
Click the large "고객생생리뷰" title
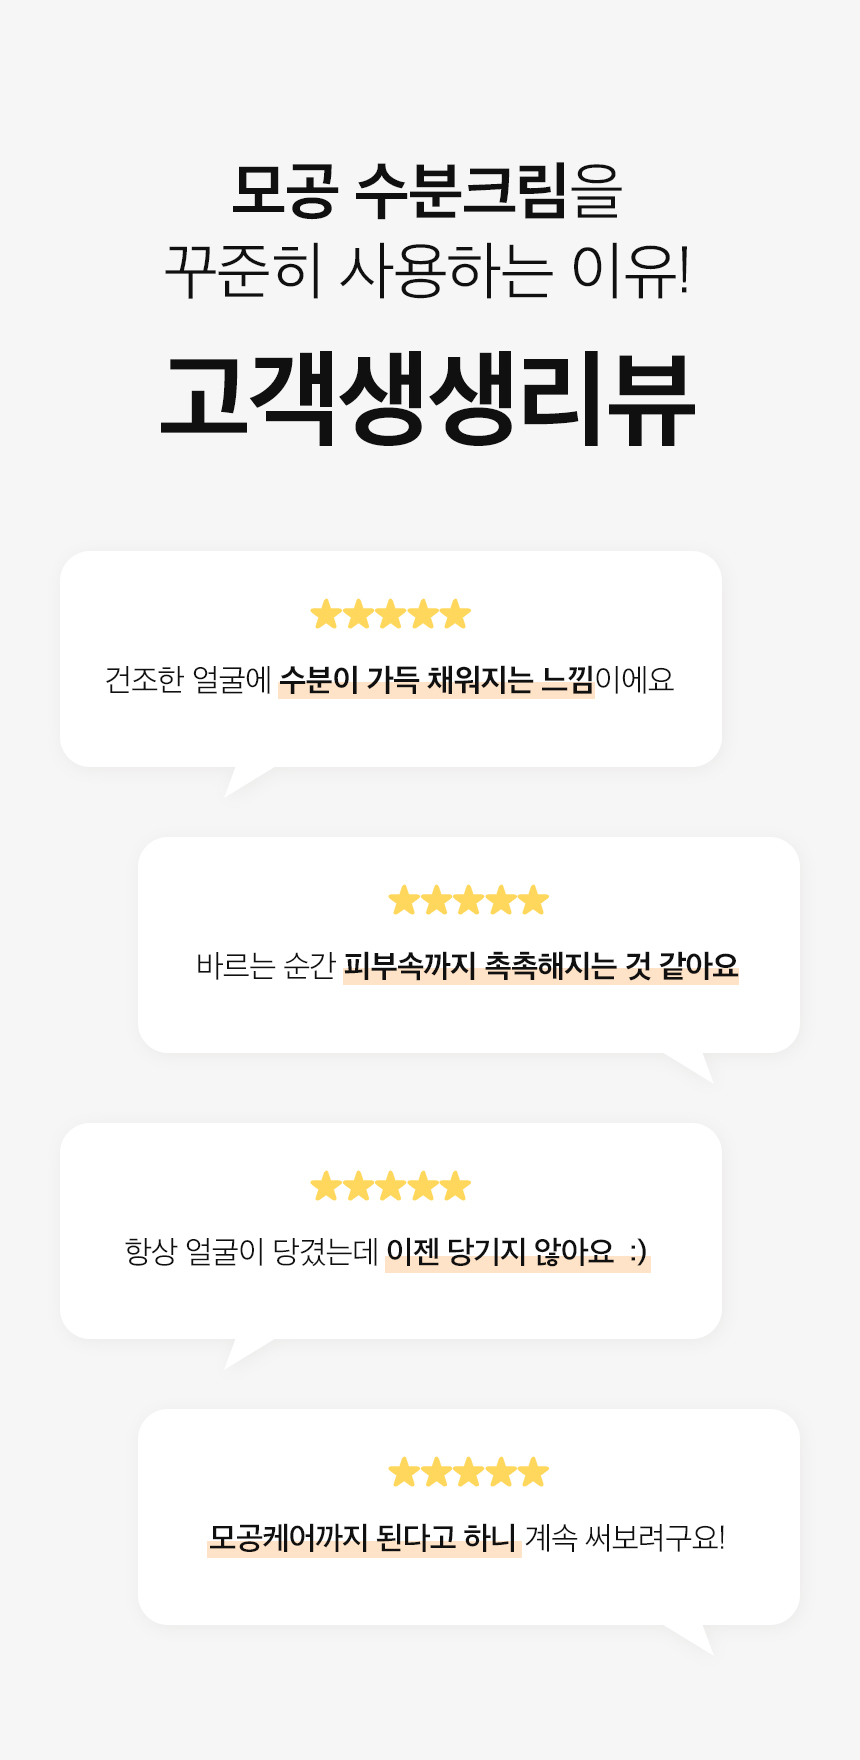click(x=428, y=398)
